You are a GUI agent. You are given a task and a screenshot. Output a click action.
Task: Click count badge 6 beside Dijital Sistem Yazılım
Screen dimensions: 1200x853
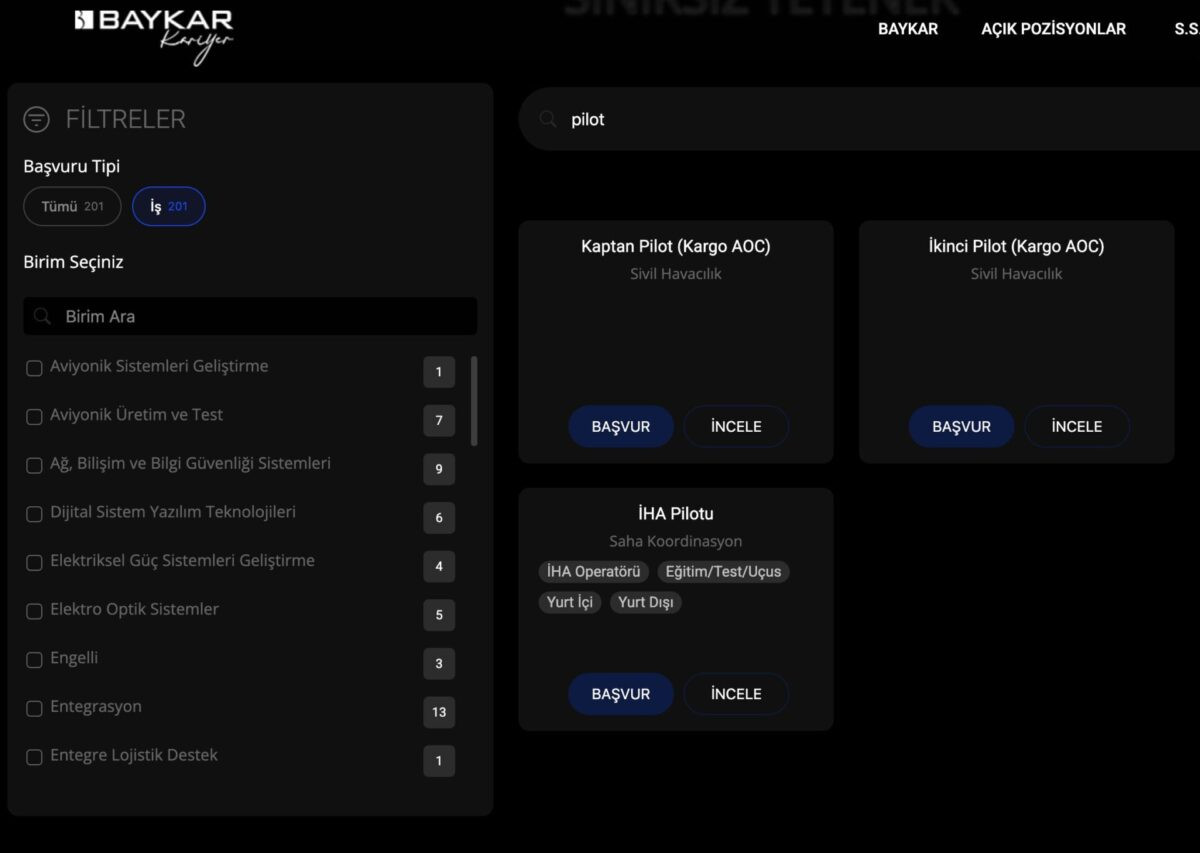point(439,518)
